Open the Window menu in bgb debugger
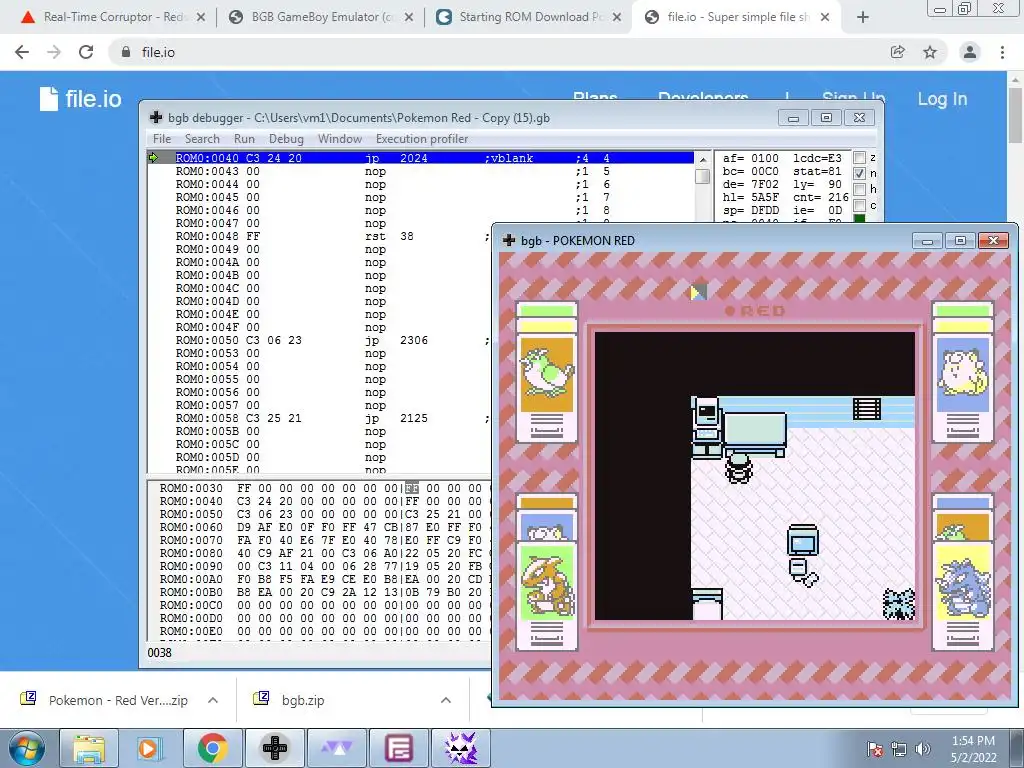This screenshot has height=768, width=1024. click(340, 138)
